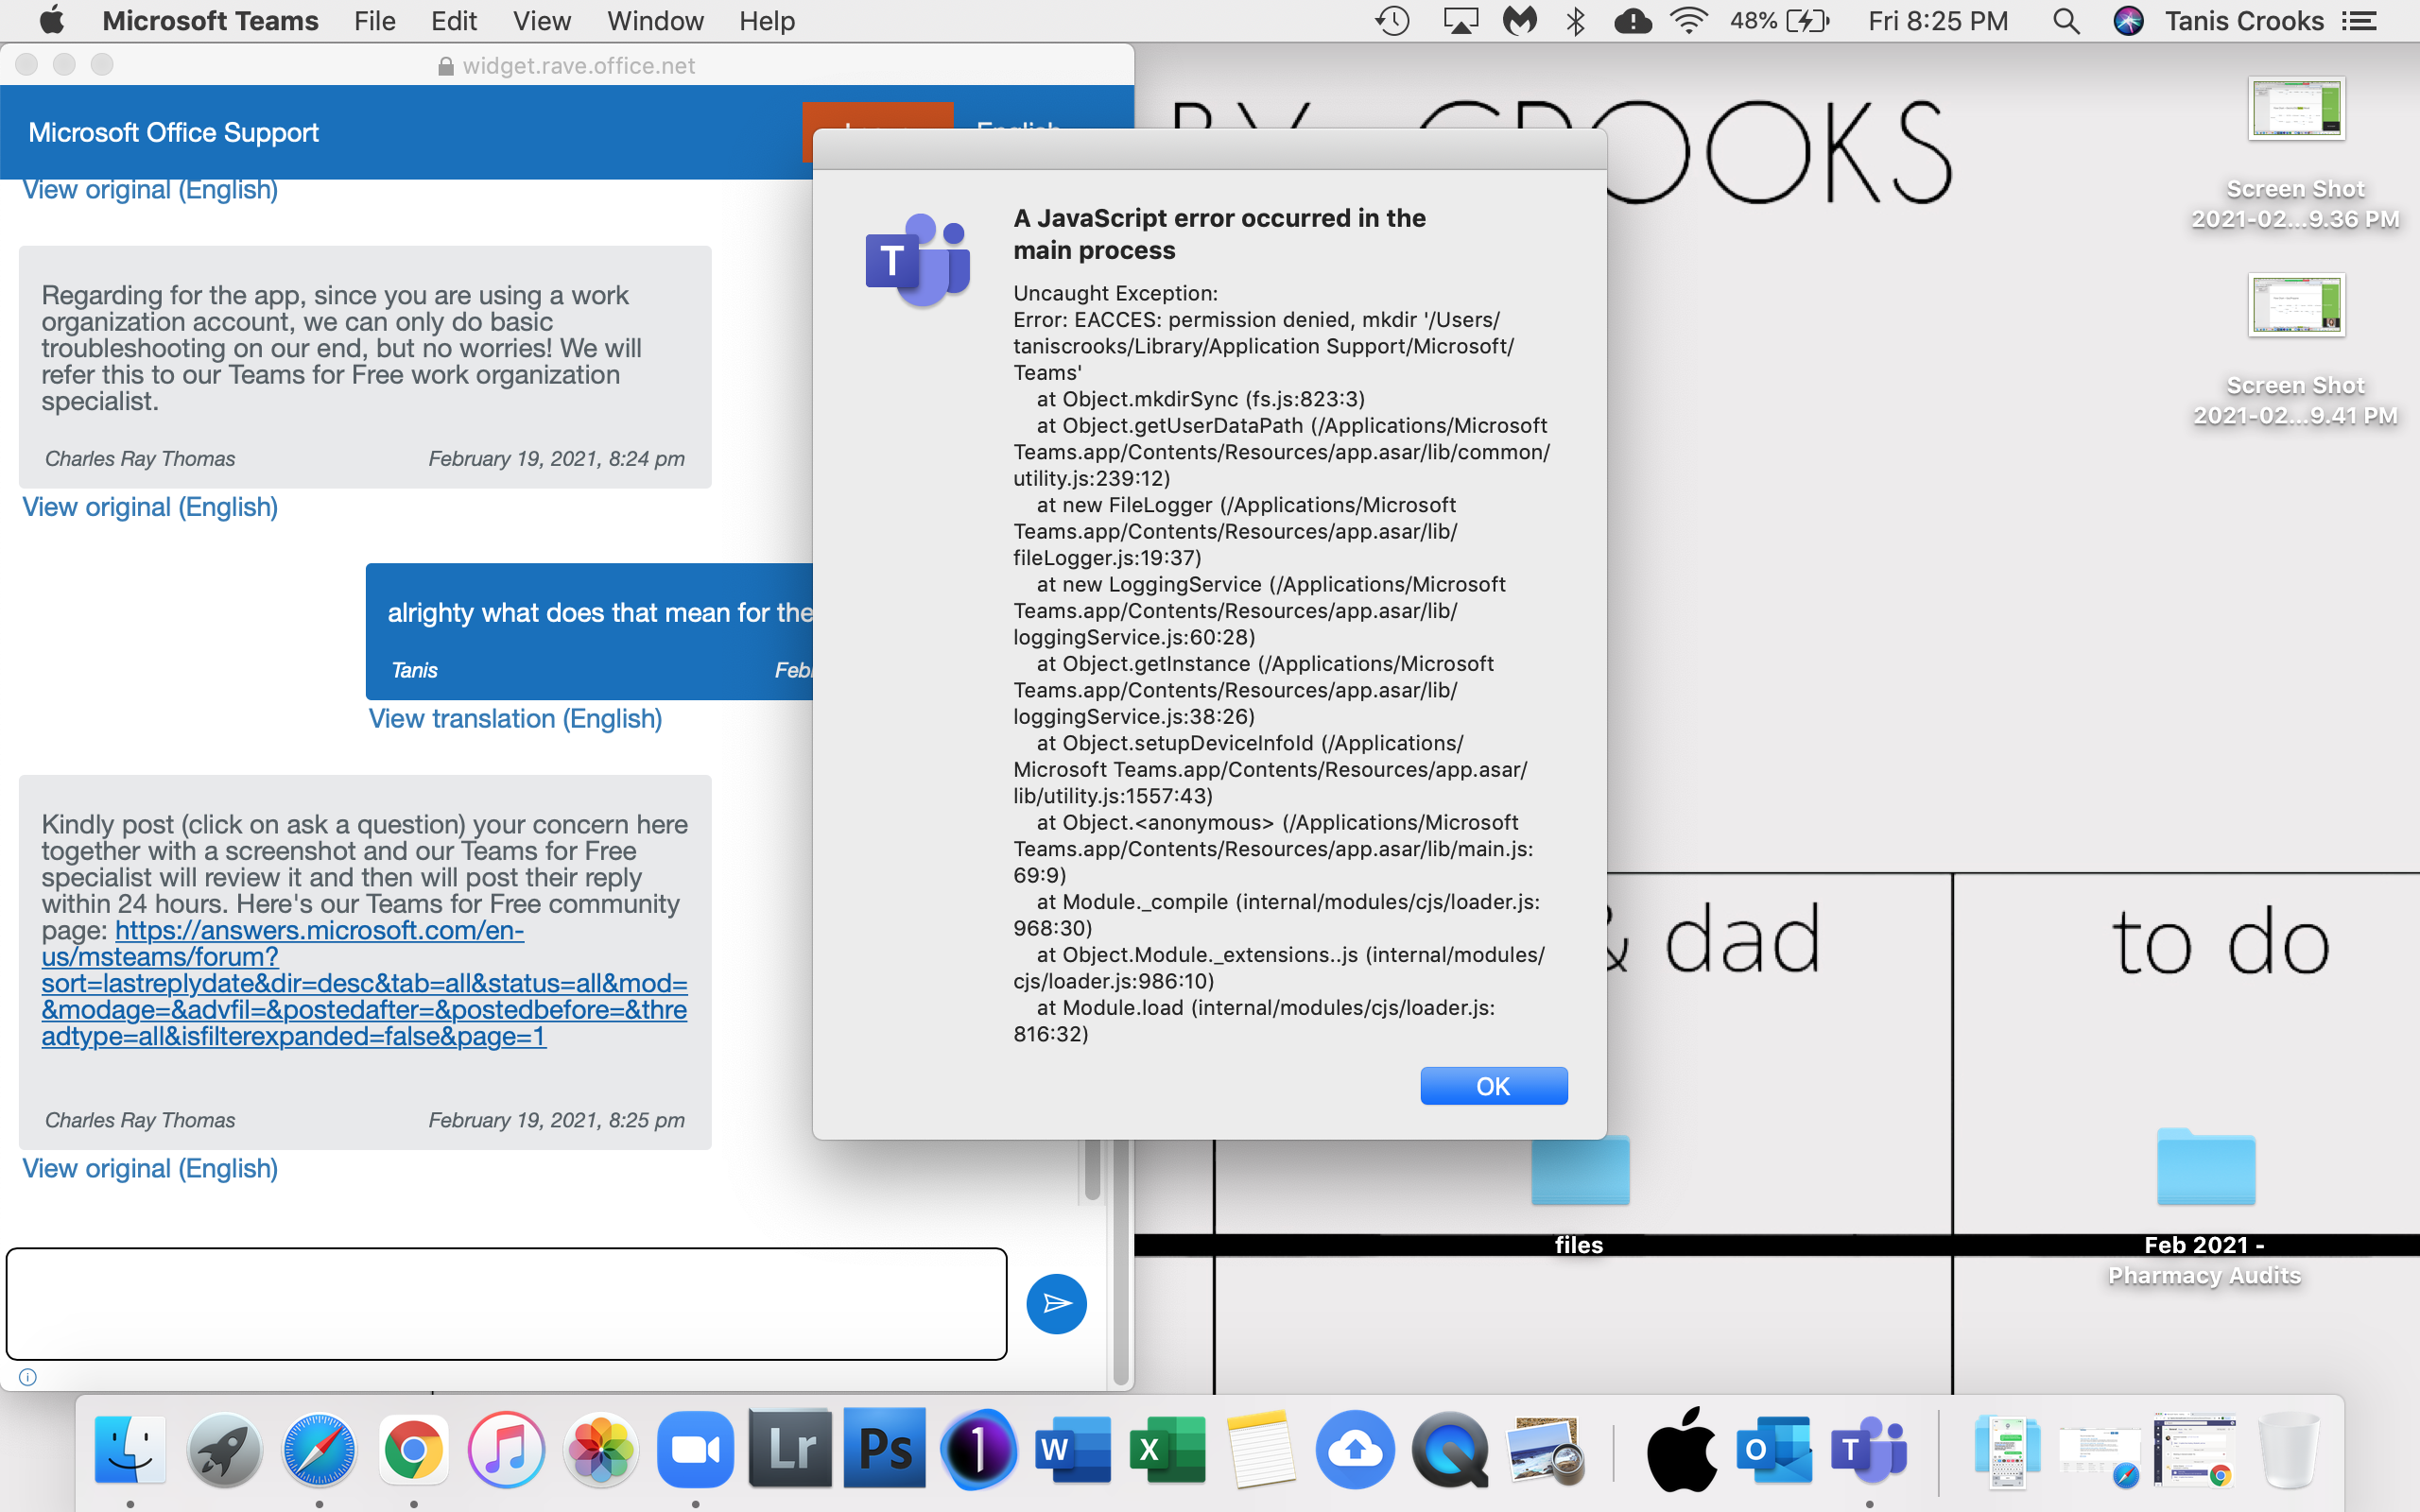The image size is (2420, 1512).
Task: Launch Microsoft Excel from the Dock
Action: click(x=1167, y=1449)
